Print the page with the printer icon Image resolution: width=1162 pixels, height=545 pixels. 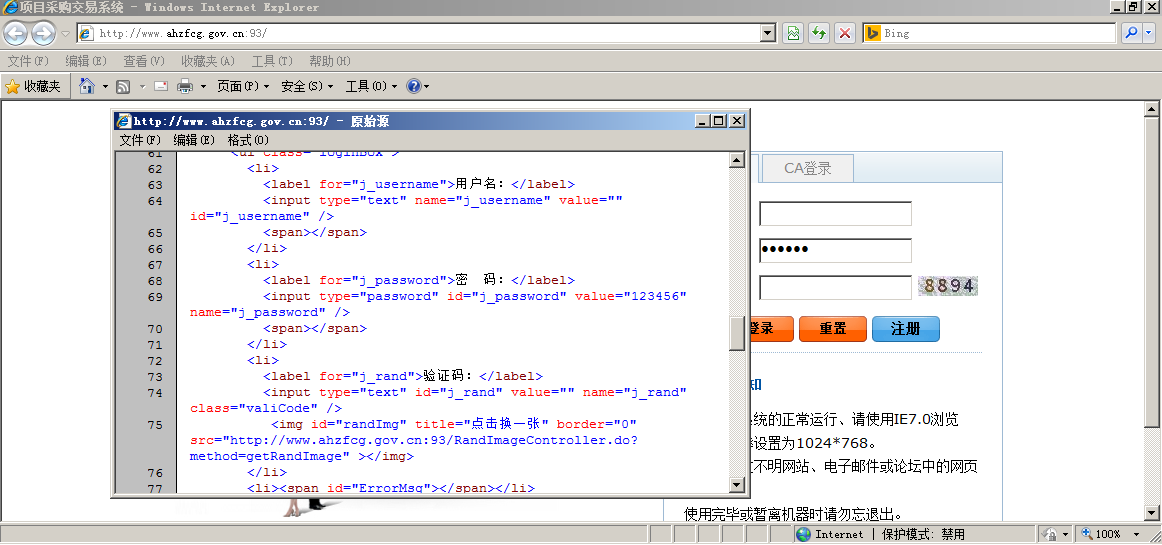pos(185,87)
